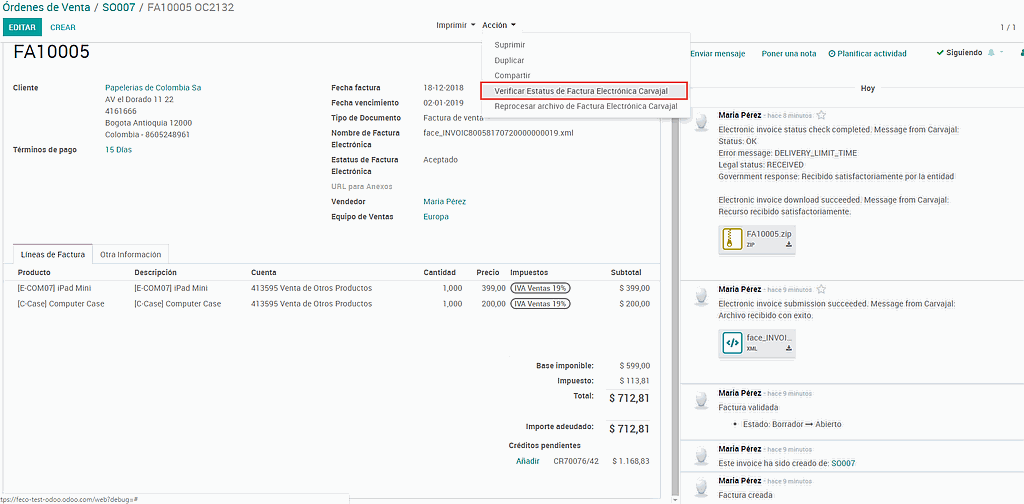Open the SO007 breadcrumb link

(118, 7)
